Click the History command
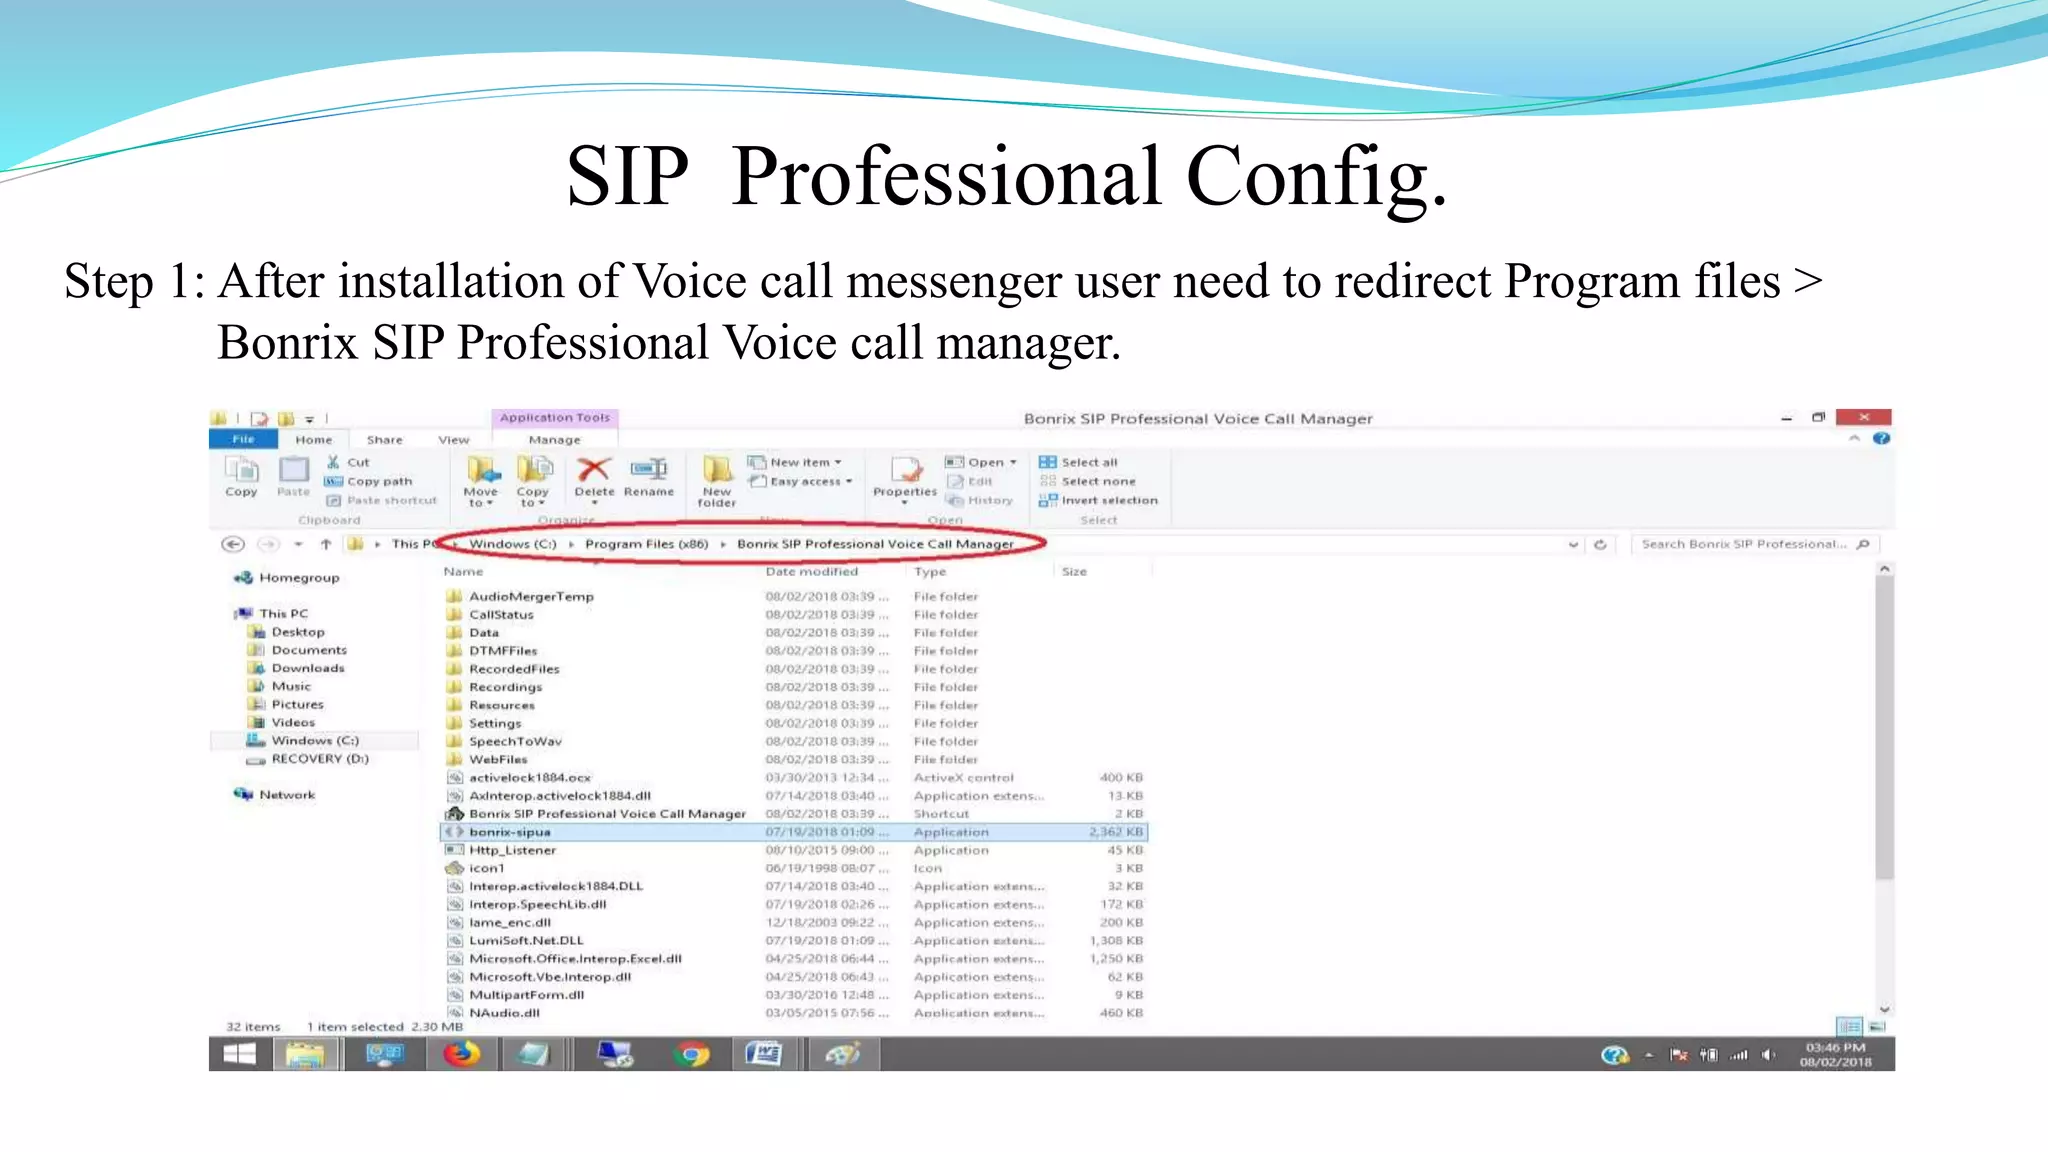Image resolution: width=2048 pixels, height=1152 pixels. 980,500
